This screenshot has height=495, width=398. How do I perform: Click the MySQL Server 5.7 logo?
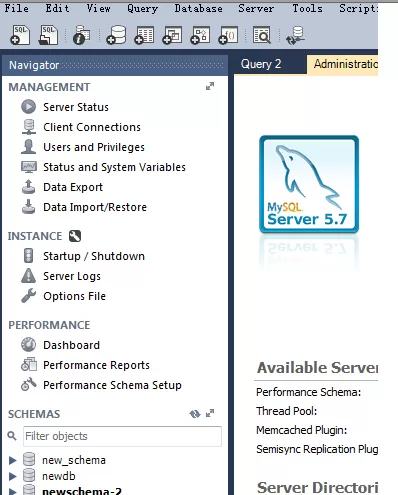click(x=309, y=184)
